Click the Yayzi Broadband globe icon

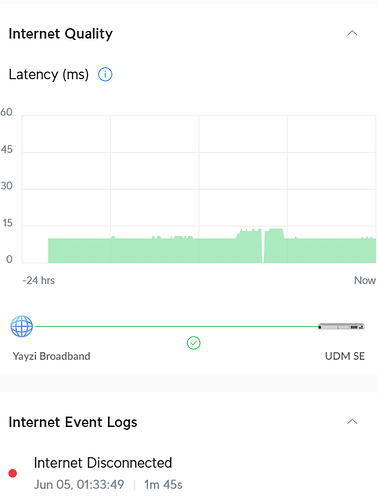click(22, 326)
